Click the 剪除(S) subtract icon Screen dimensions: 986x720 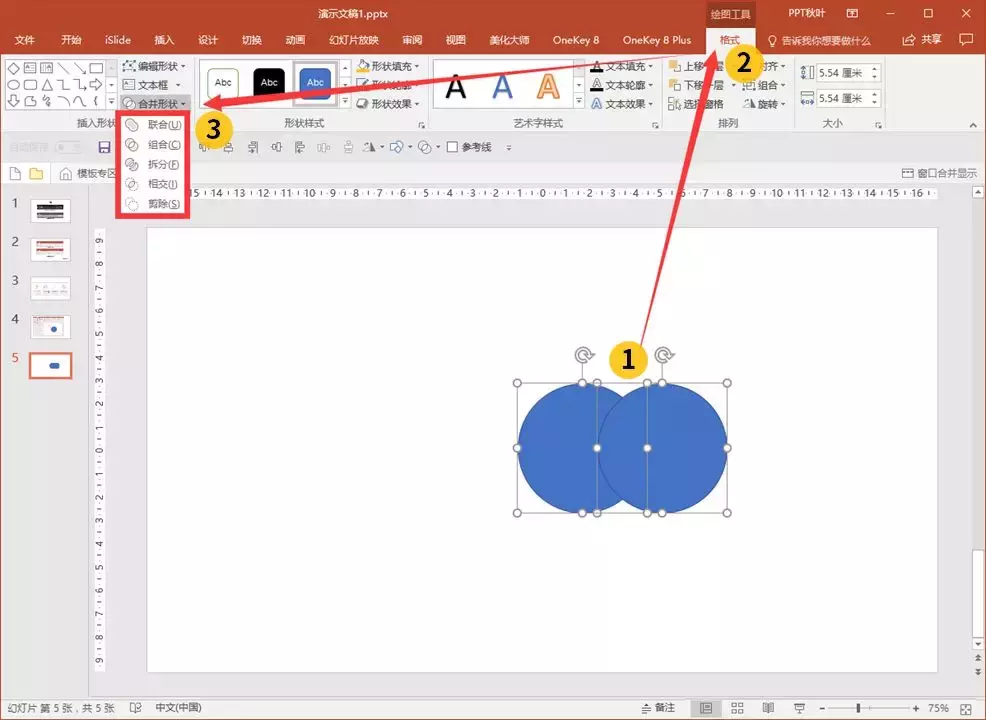point(132,204)
